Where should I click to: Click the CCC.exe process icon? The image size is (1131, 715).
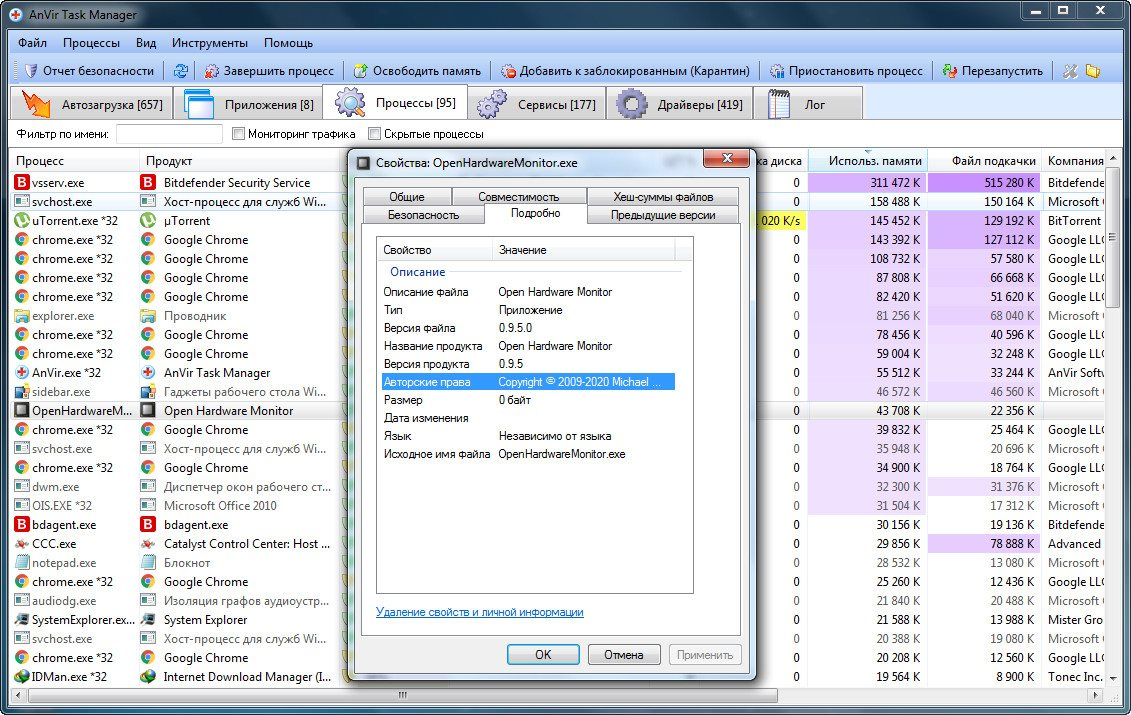(x=22, y=544)
